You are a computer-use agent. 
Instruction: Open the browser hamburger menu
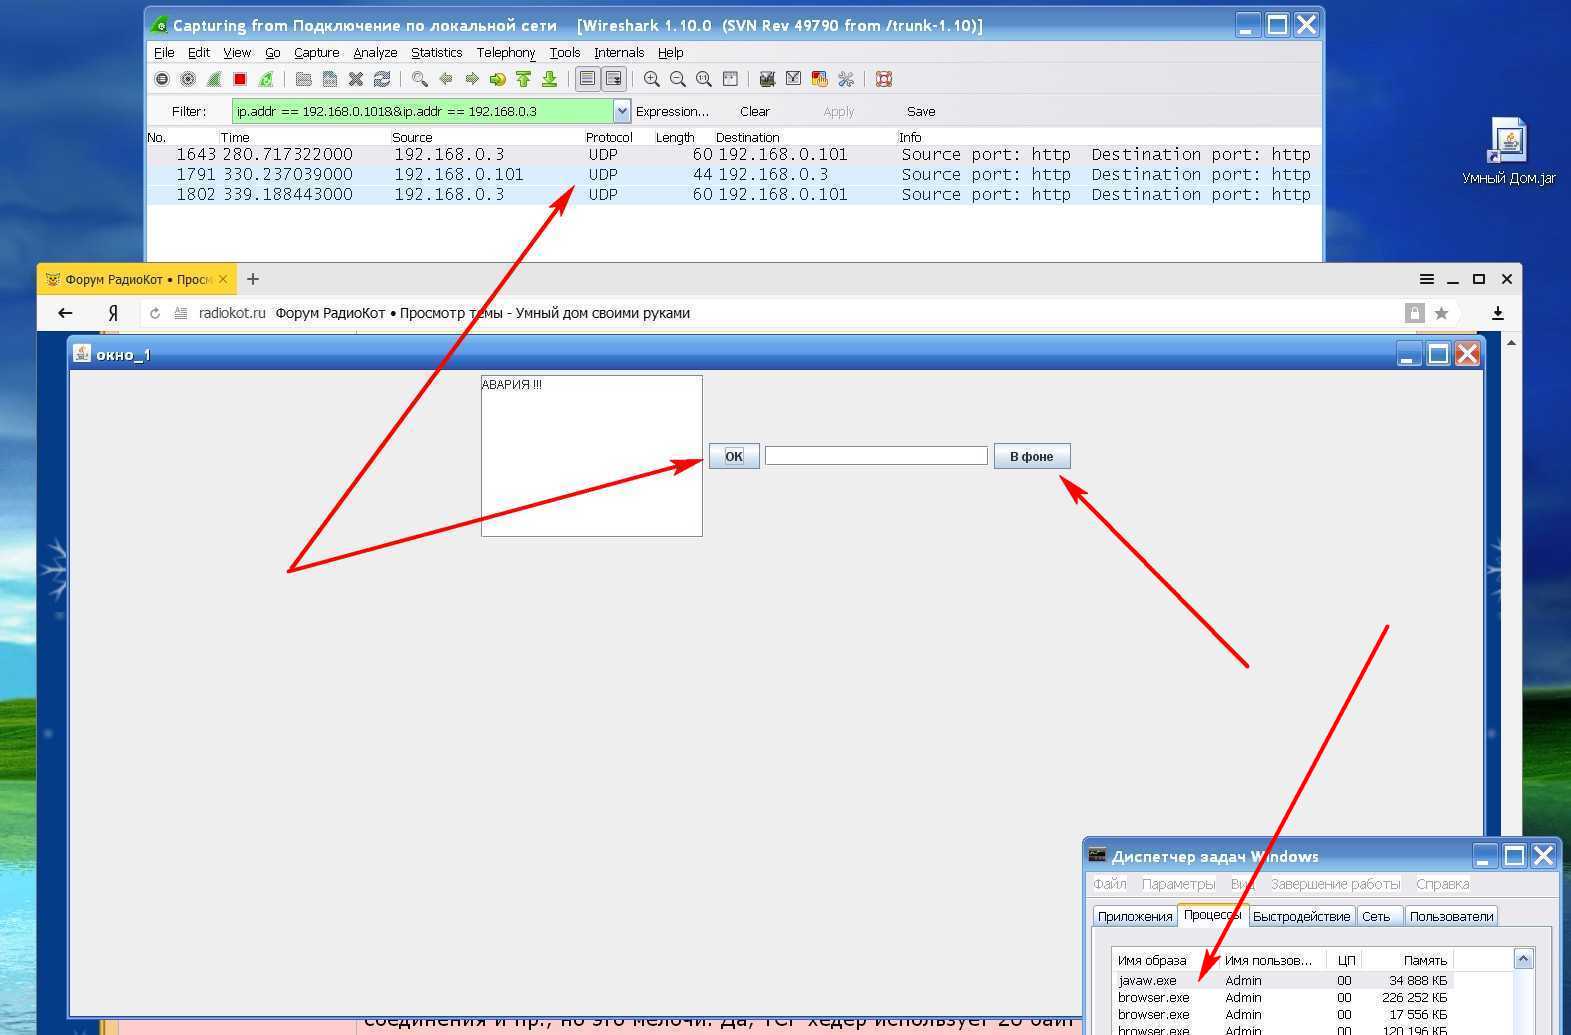pos(1426,279)
